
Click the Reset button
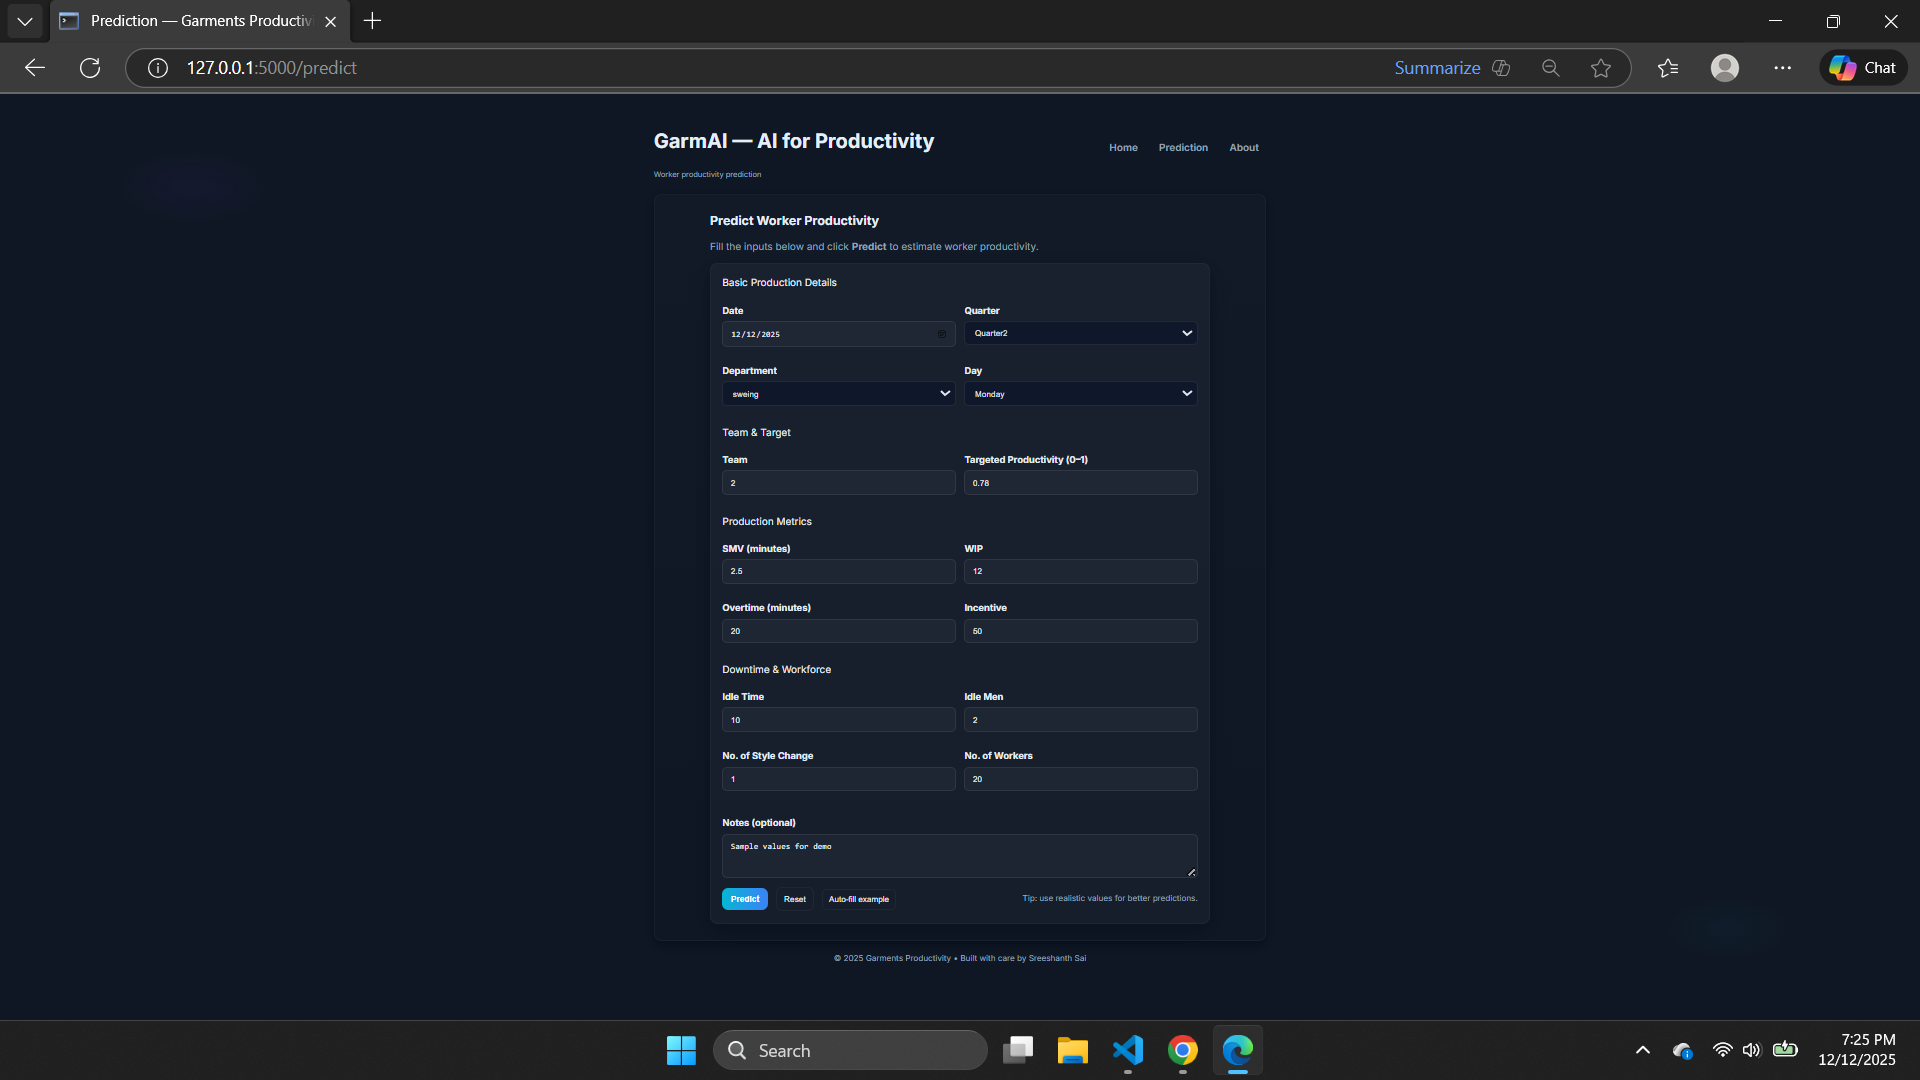click(x=795, y=899)
